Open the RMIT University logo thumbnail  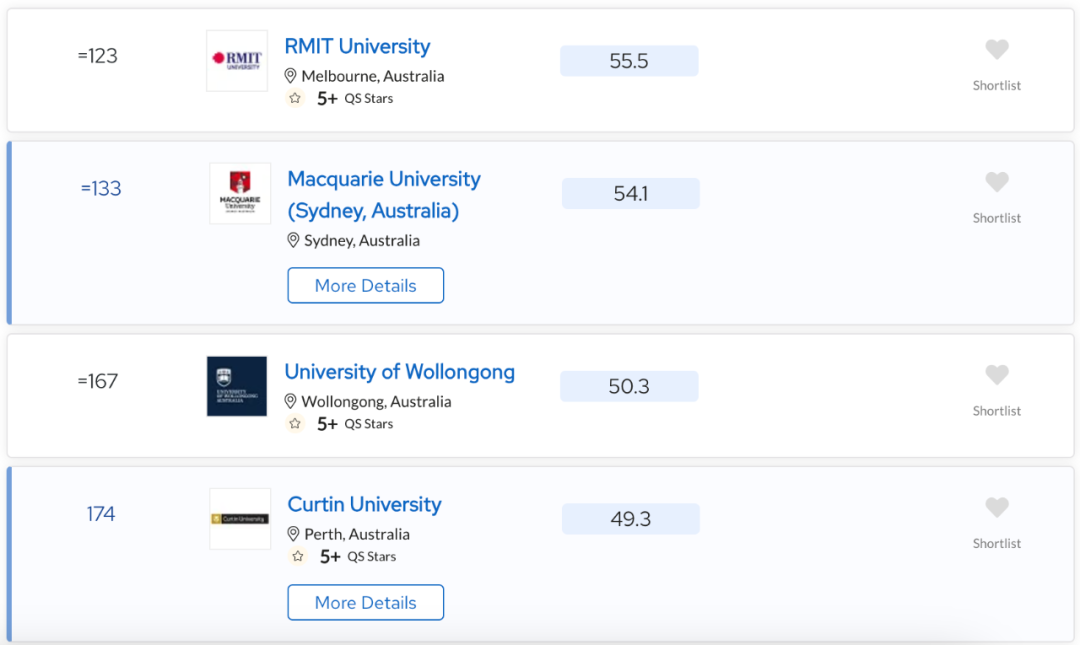pos(237,61)
